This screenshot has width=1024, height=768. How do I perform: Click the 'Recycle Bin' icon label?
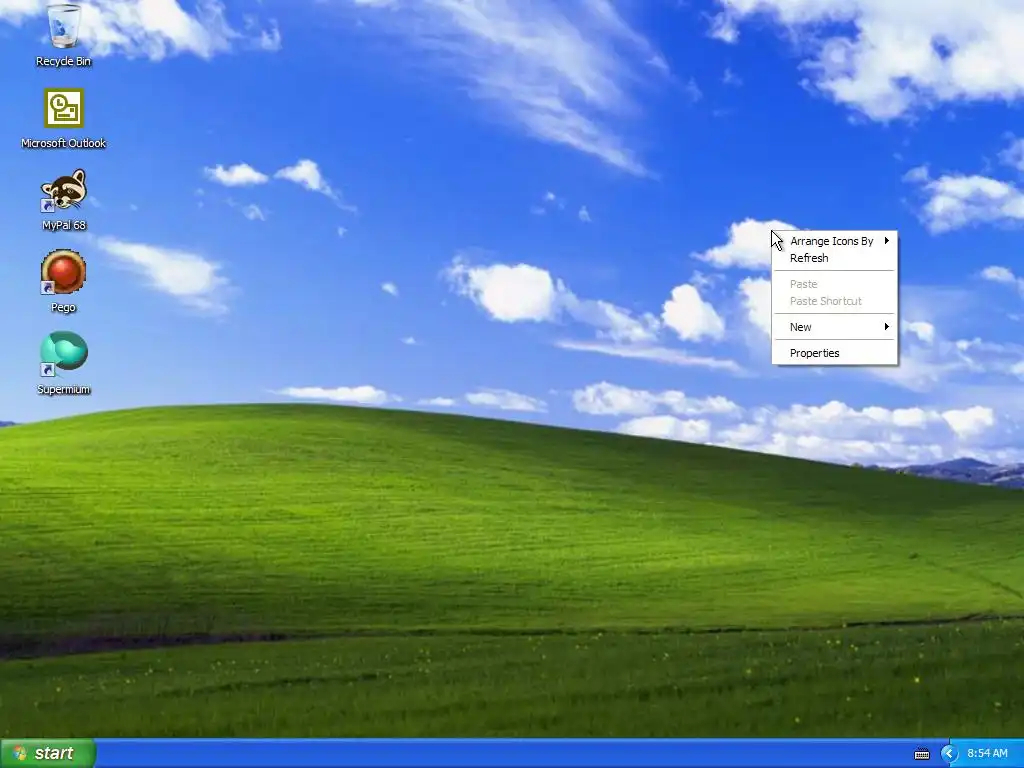pos(63,61)
